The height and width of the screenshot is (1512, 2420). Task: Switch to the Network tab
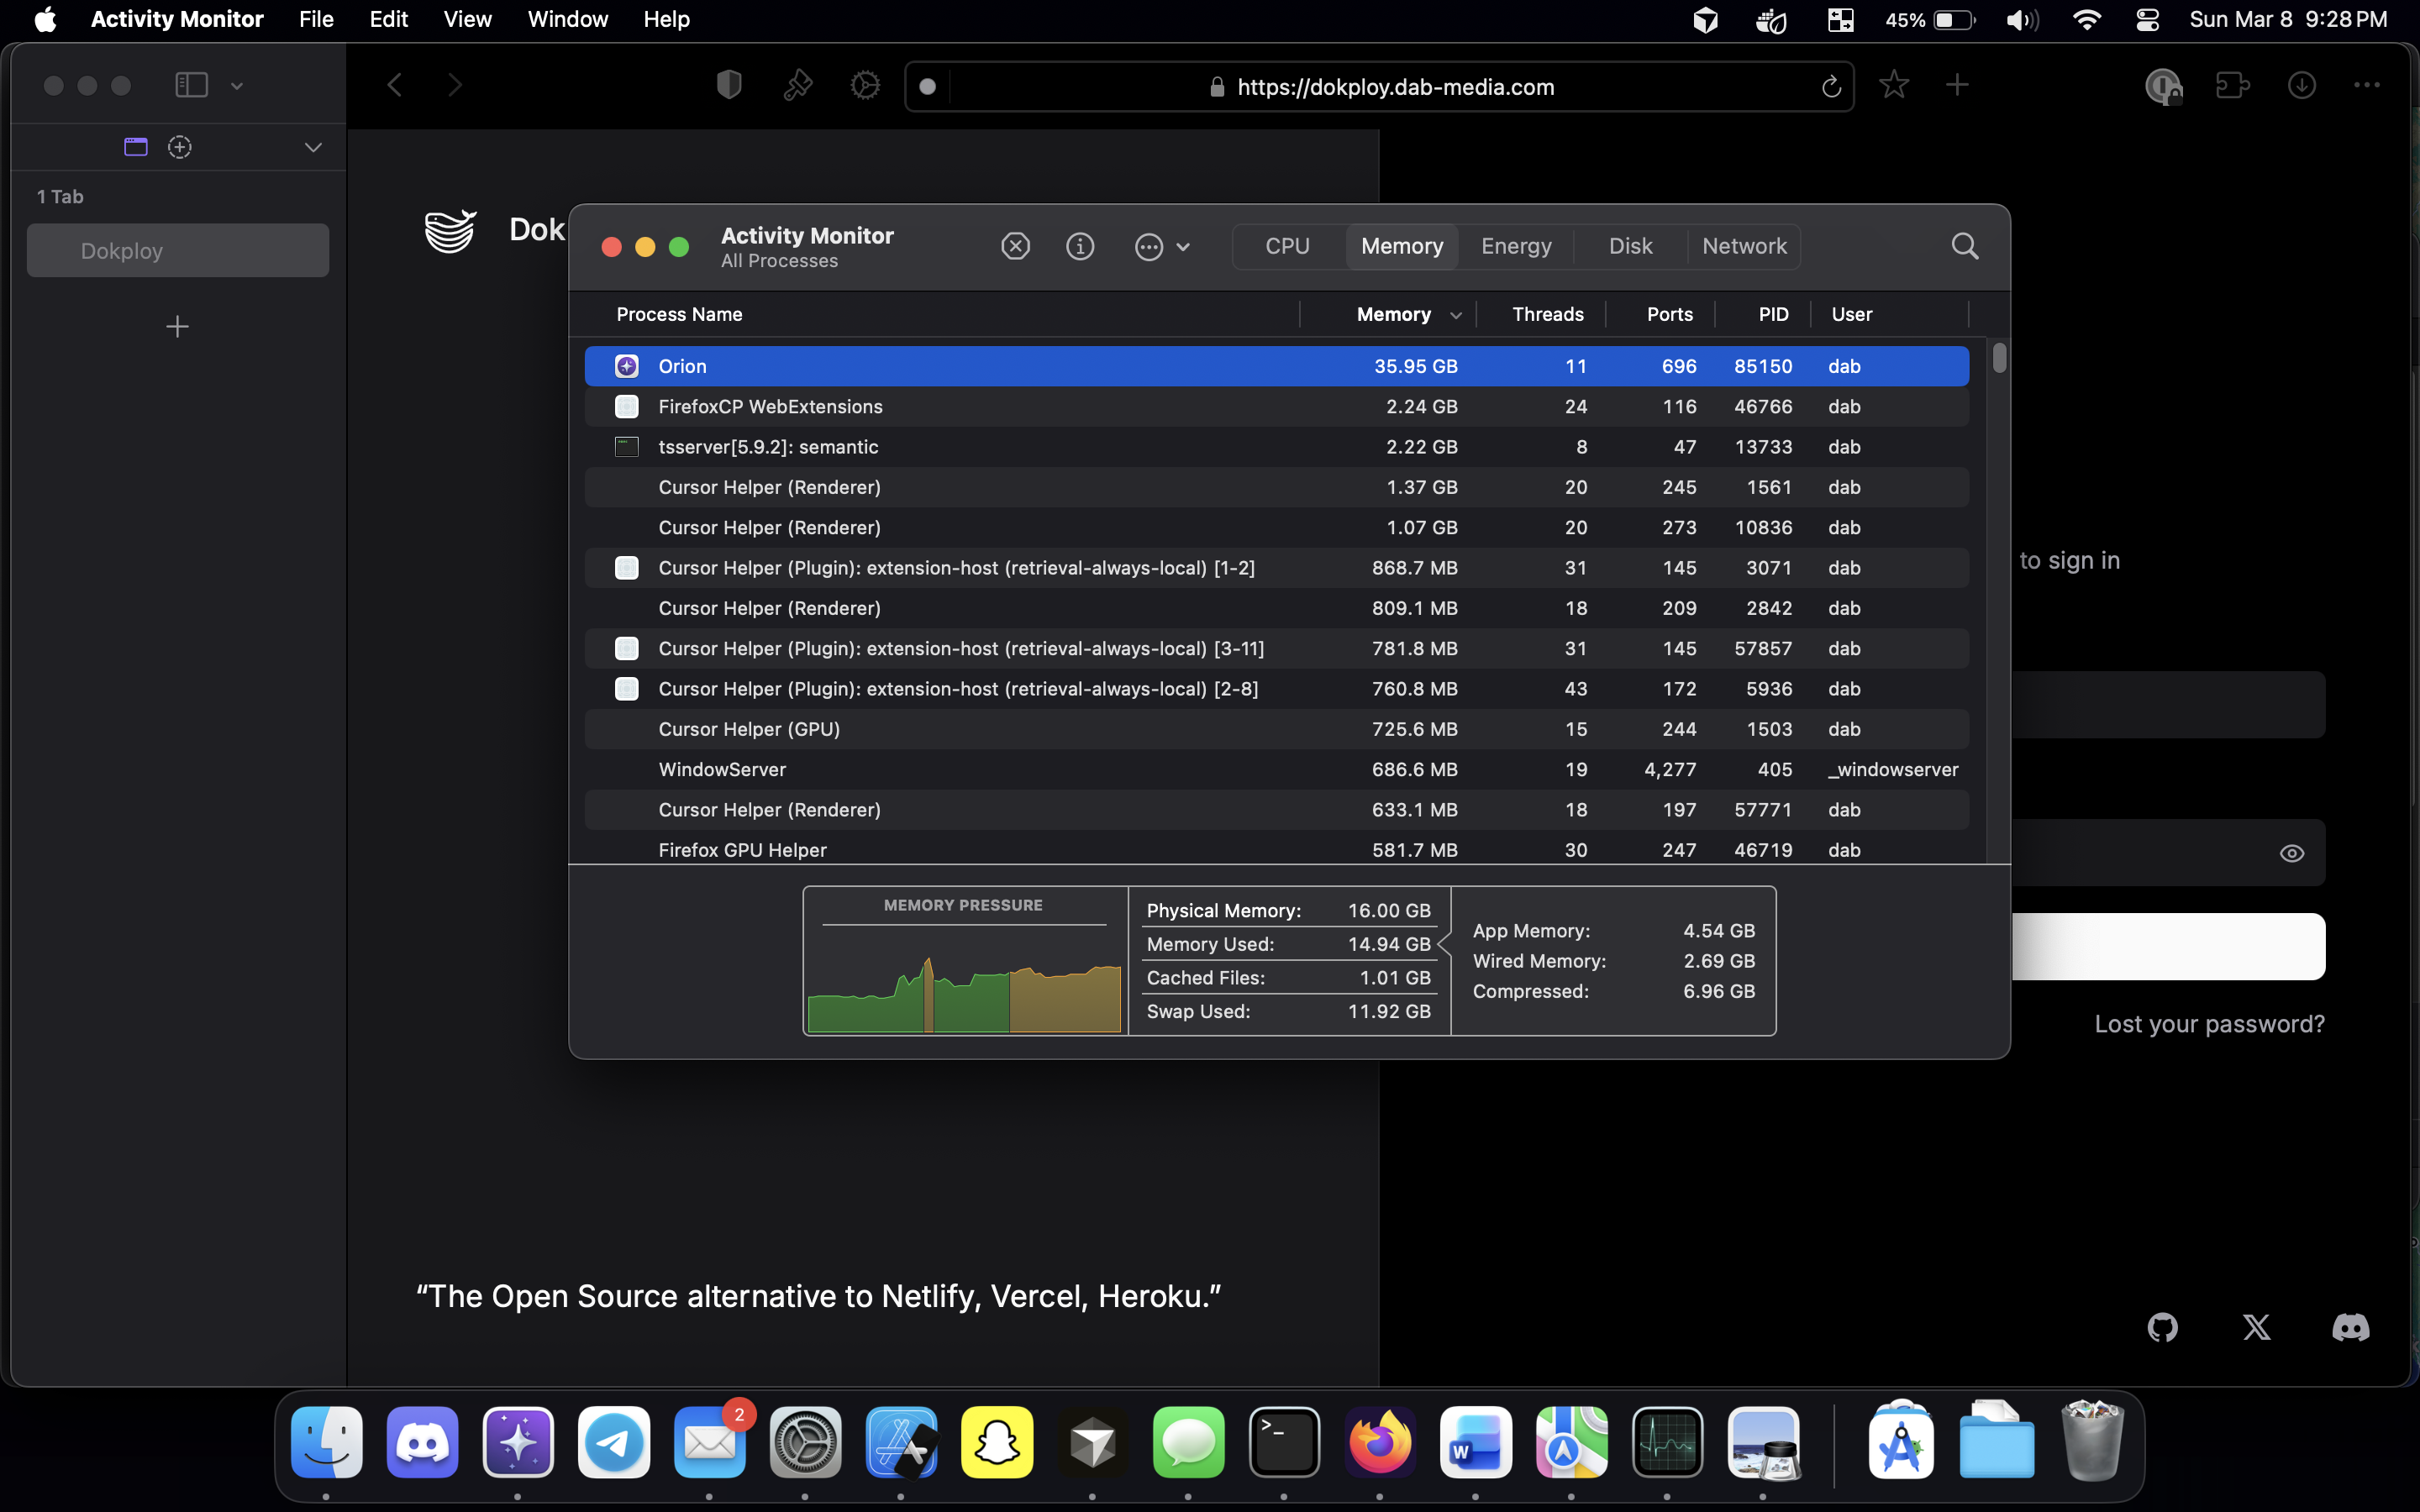click(1743, 246)
